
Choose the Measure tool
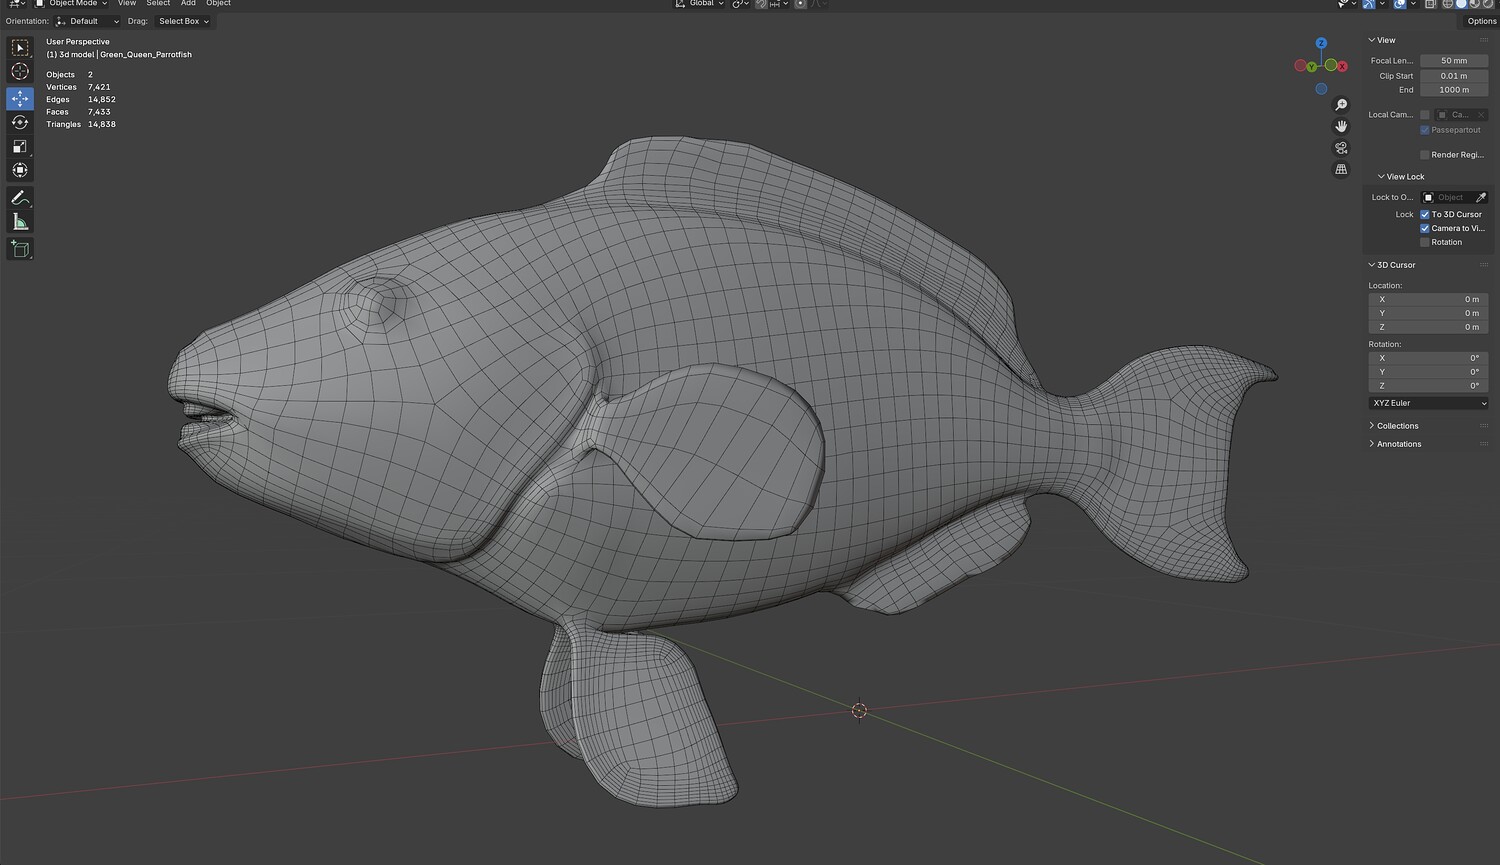(20, 222)
